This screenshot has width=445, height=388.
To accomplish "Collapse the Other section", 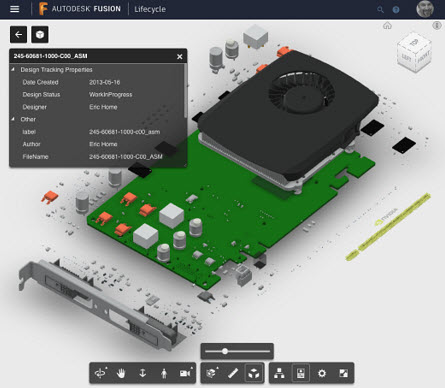I will pos(13,119).
